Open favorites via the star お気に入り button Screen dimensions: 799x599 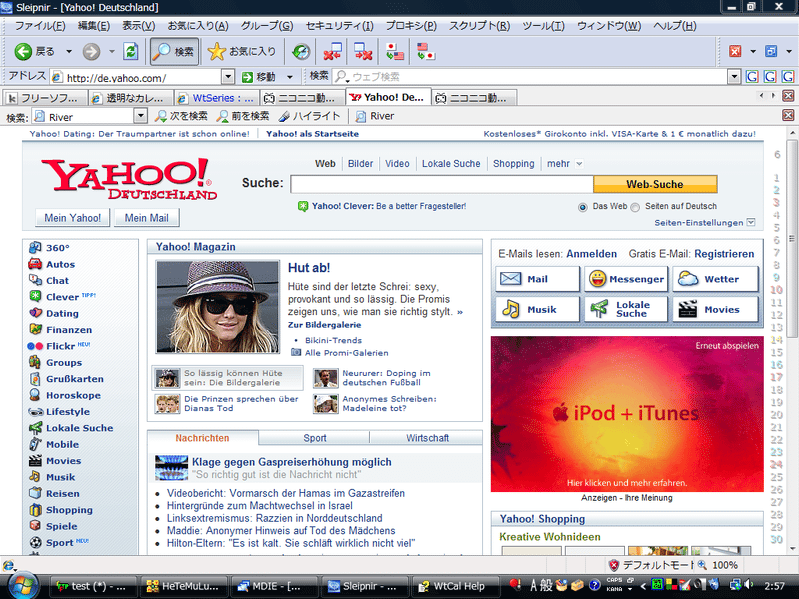coord(242,51)
